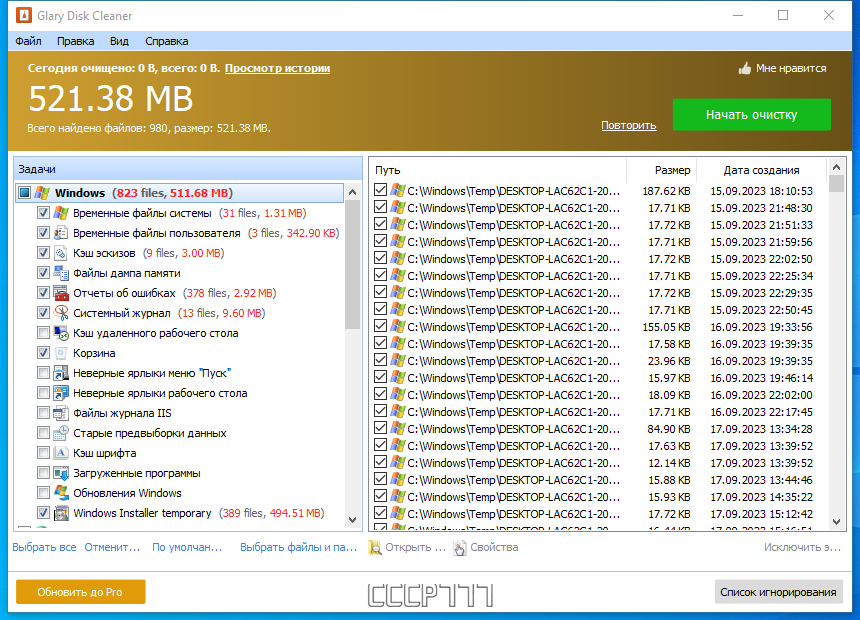Image resolution: width=860 pixels, height=620 pixels.
Task: Open Правка menu
Action: pos(75,41)
